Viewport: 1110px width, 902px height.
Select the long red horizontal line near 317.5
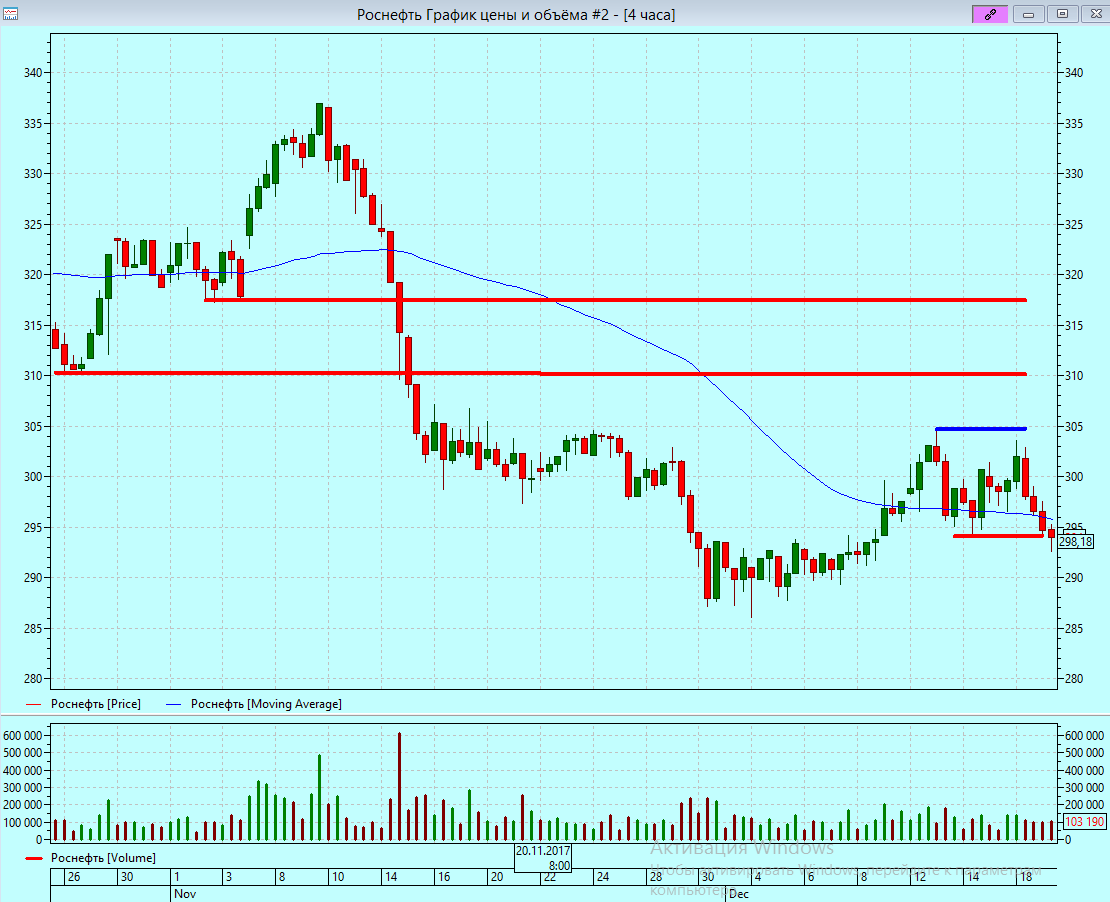point(615,300)
